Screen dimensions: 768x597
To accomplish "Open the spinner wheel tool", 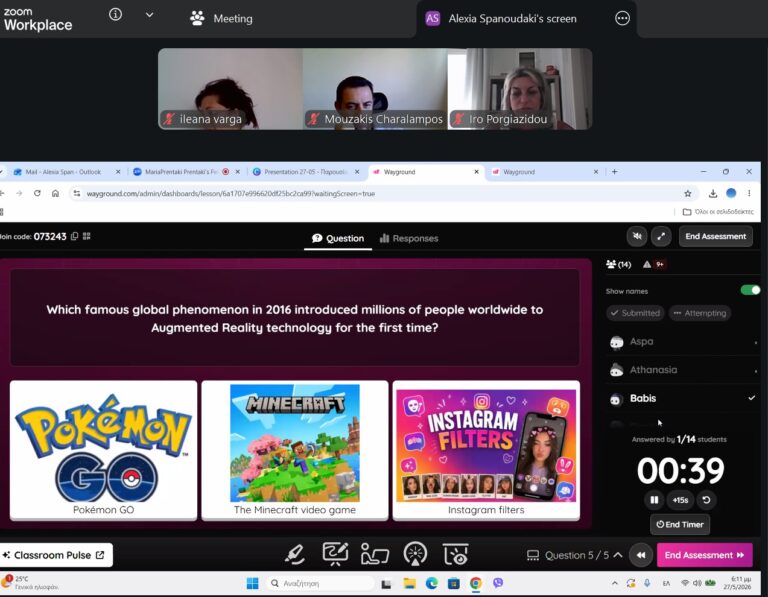I will 415,554.
